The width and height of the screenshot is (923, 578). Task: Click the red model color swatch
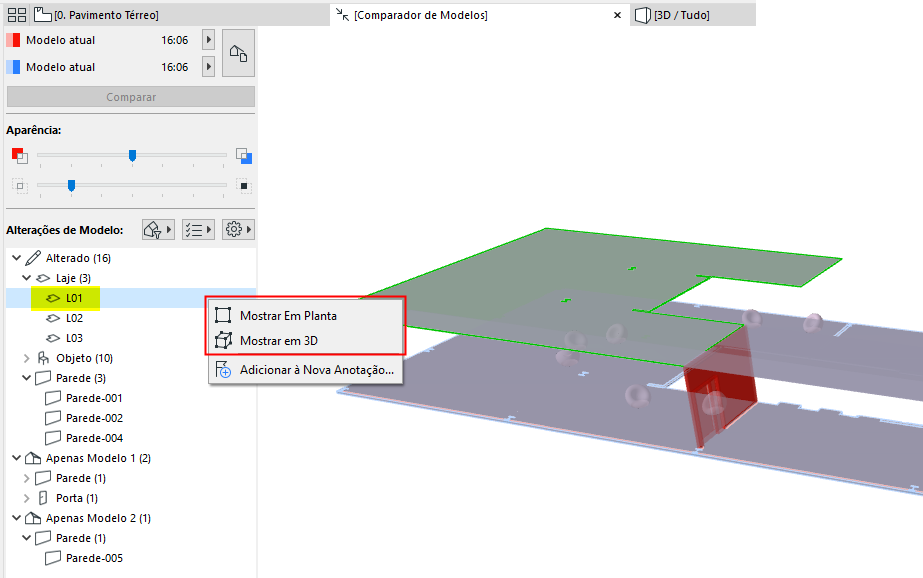[13, 40]
